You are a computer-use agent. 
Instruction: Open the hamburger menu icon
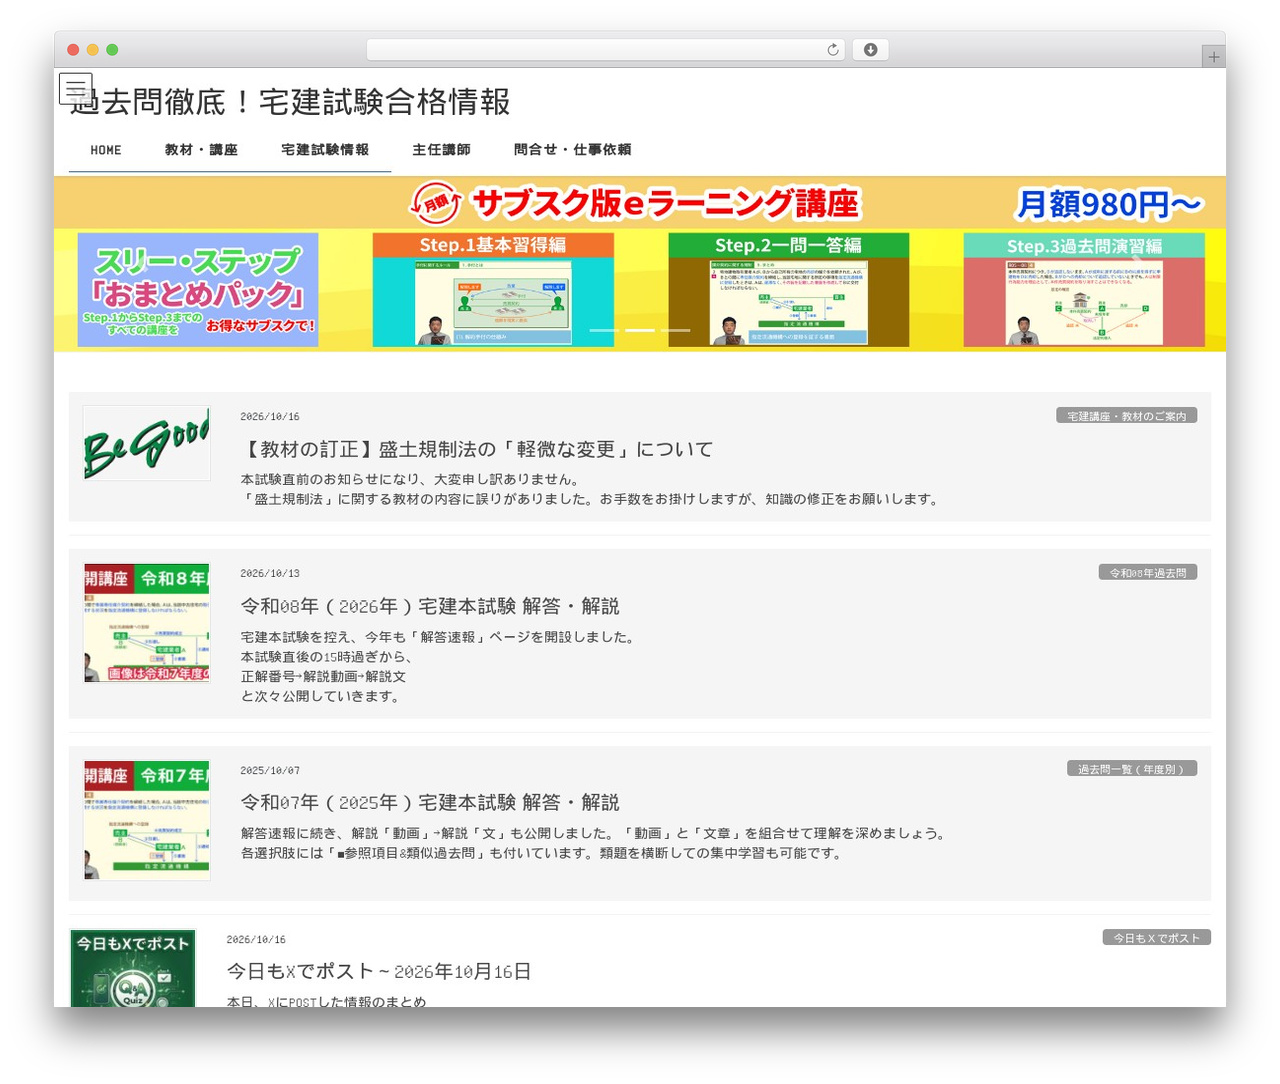point(76,89)
